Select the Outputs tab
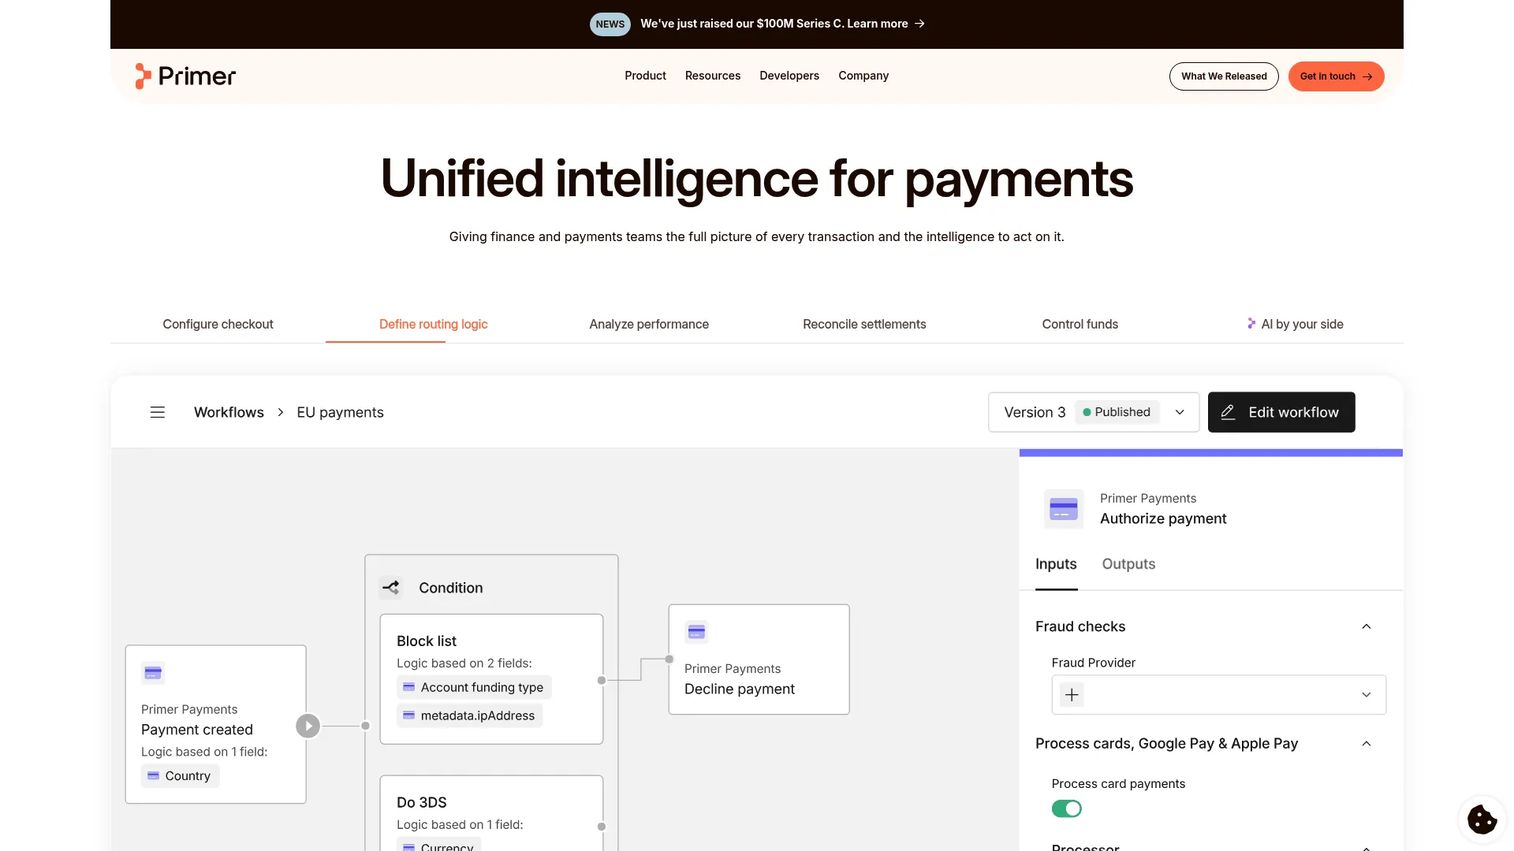 click(x=1128, y=564)
